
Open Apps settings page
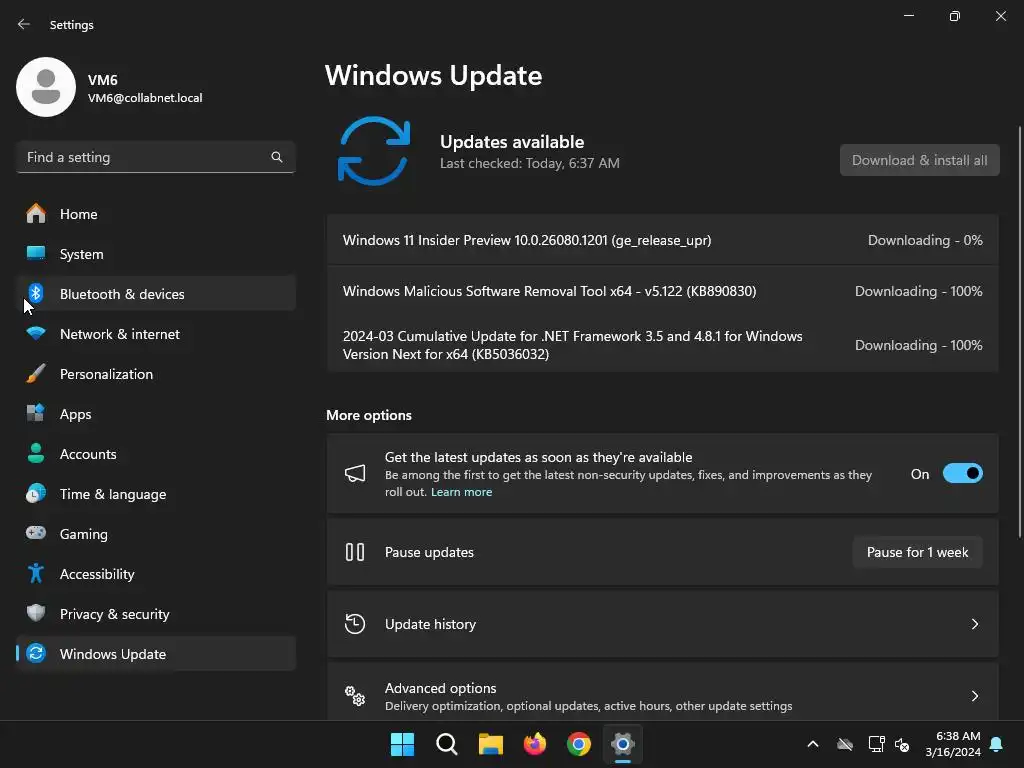click(156, 413)
